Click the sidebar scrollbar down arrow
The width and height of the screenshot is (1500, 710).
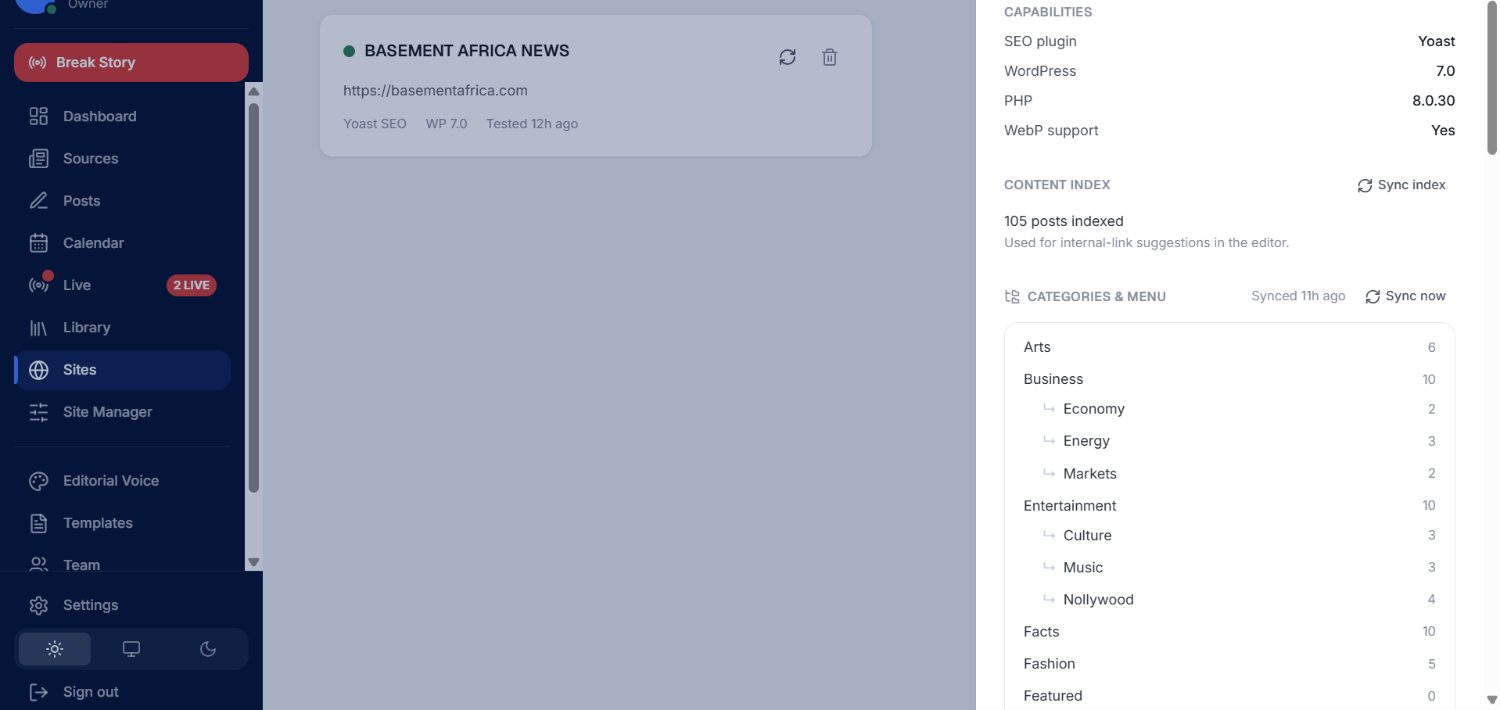click(x=254, y=562)
